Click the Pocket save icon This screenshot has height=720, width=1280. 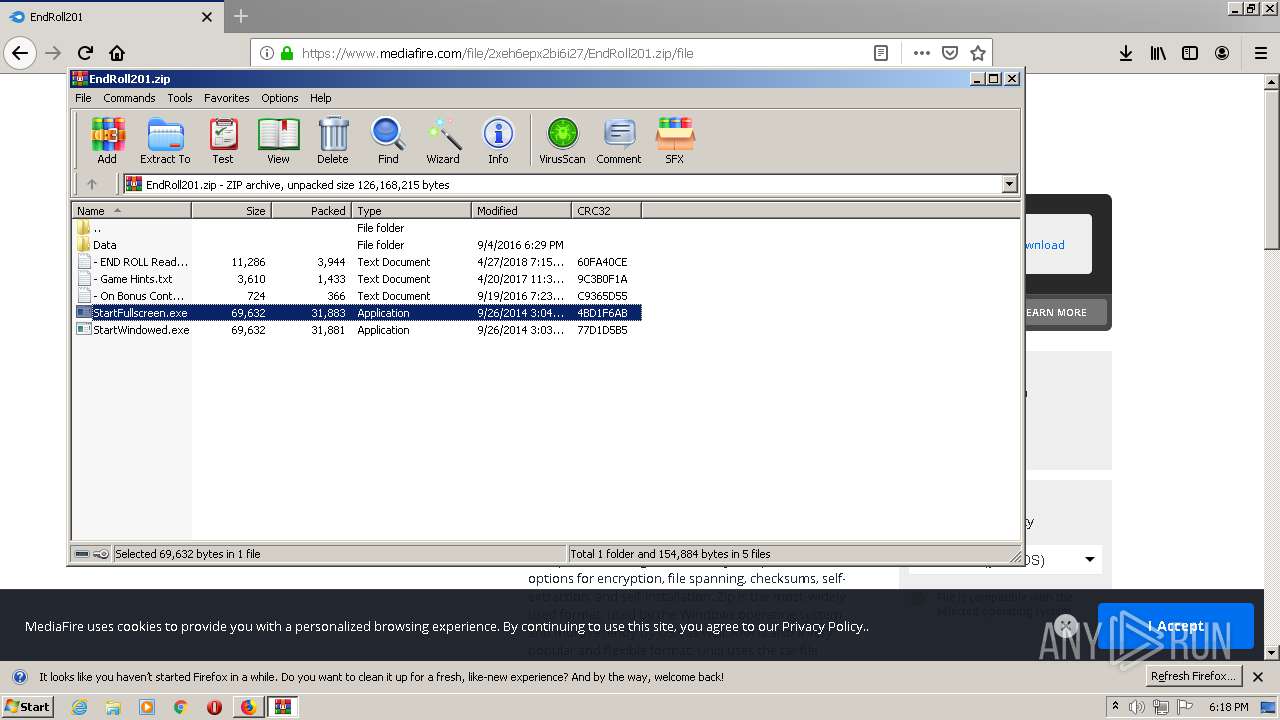click(x=950, y=53)
